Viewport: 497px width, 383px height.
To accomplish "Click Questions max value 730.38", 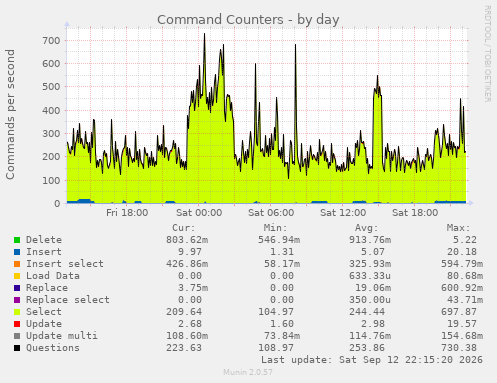I will [459, 348].
